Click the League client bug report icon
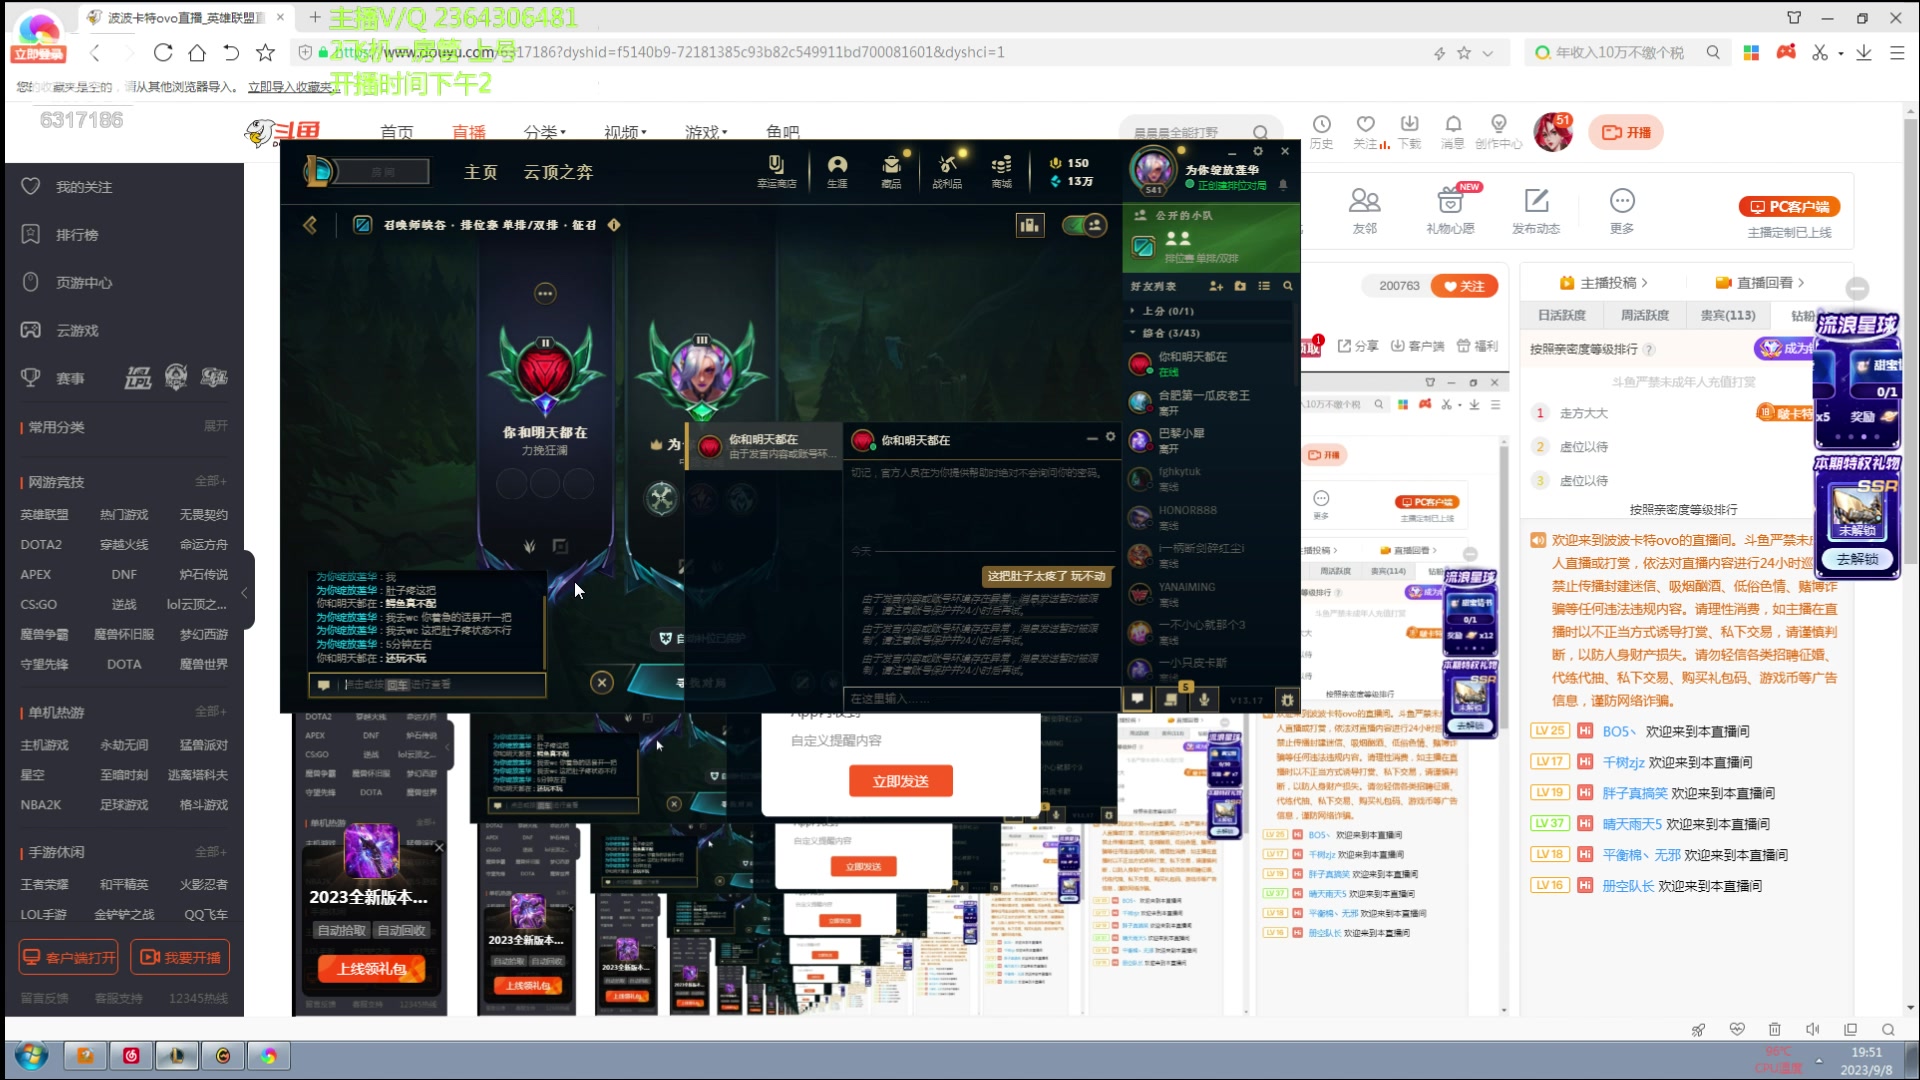 [x=1288, y=700]
